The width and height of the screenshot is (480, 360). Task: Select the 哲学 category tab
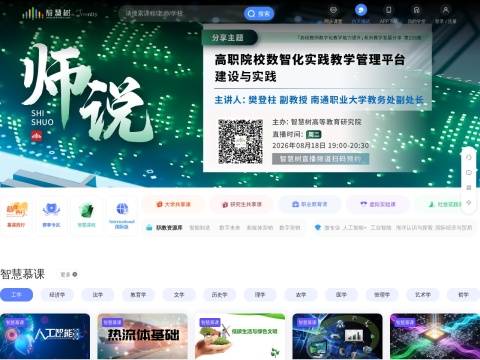pyautogui.click(x=463, y=295)
